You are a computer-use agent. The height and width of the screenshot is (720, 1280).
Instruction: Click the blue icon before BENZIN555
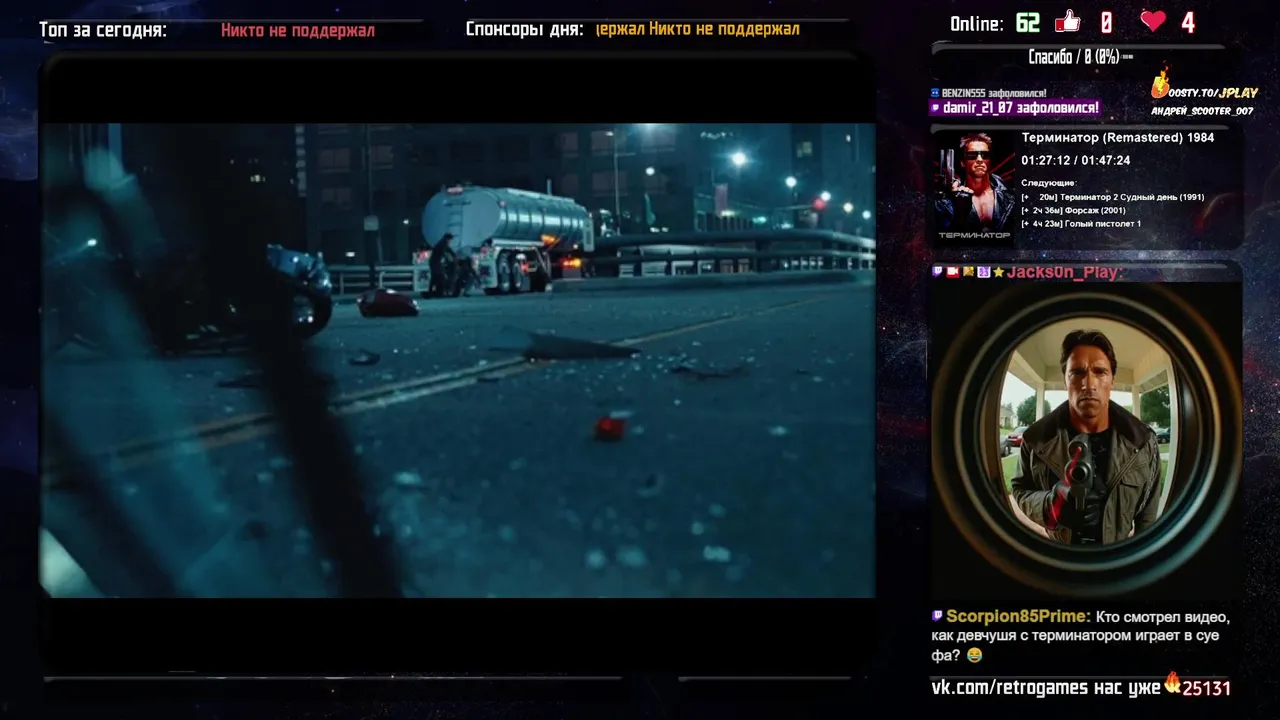pyautogui.click(x=935, y=93)
